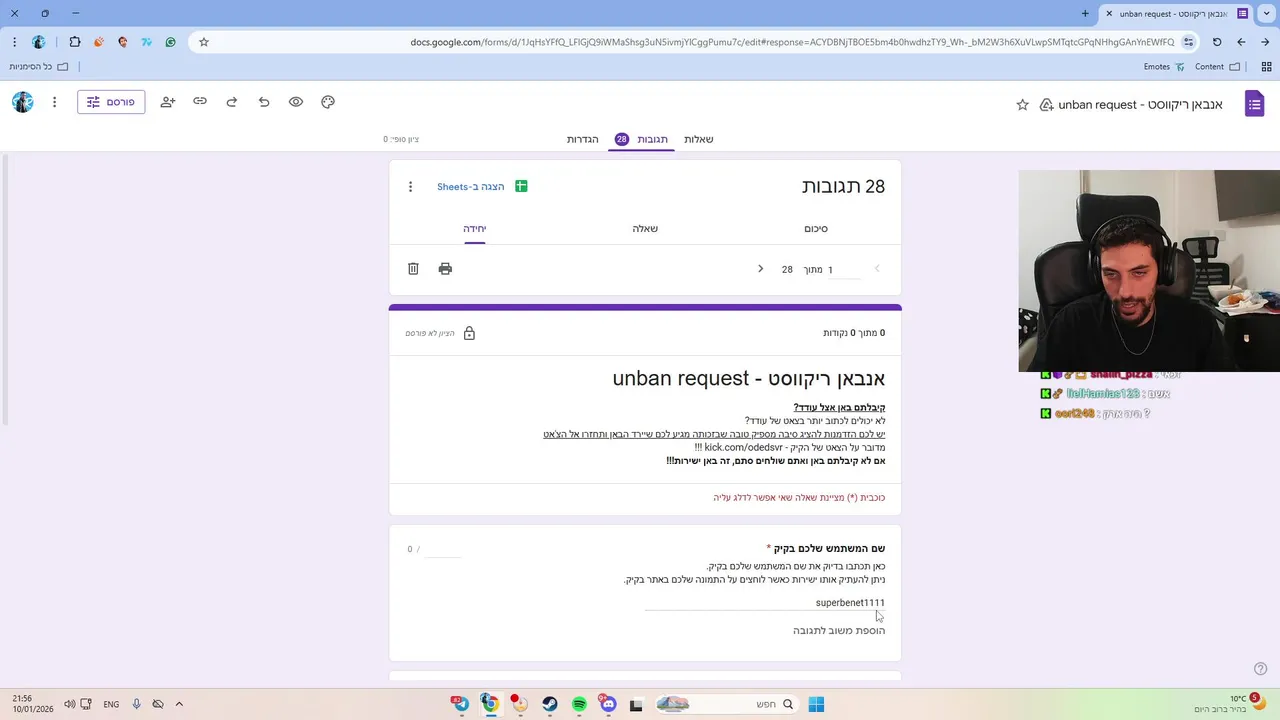This screenshot has height=720, width=1280.
Task: Select the answer text superbenet1111
Action: (850, 603)
